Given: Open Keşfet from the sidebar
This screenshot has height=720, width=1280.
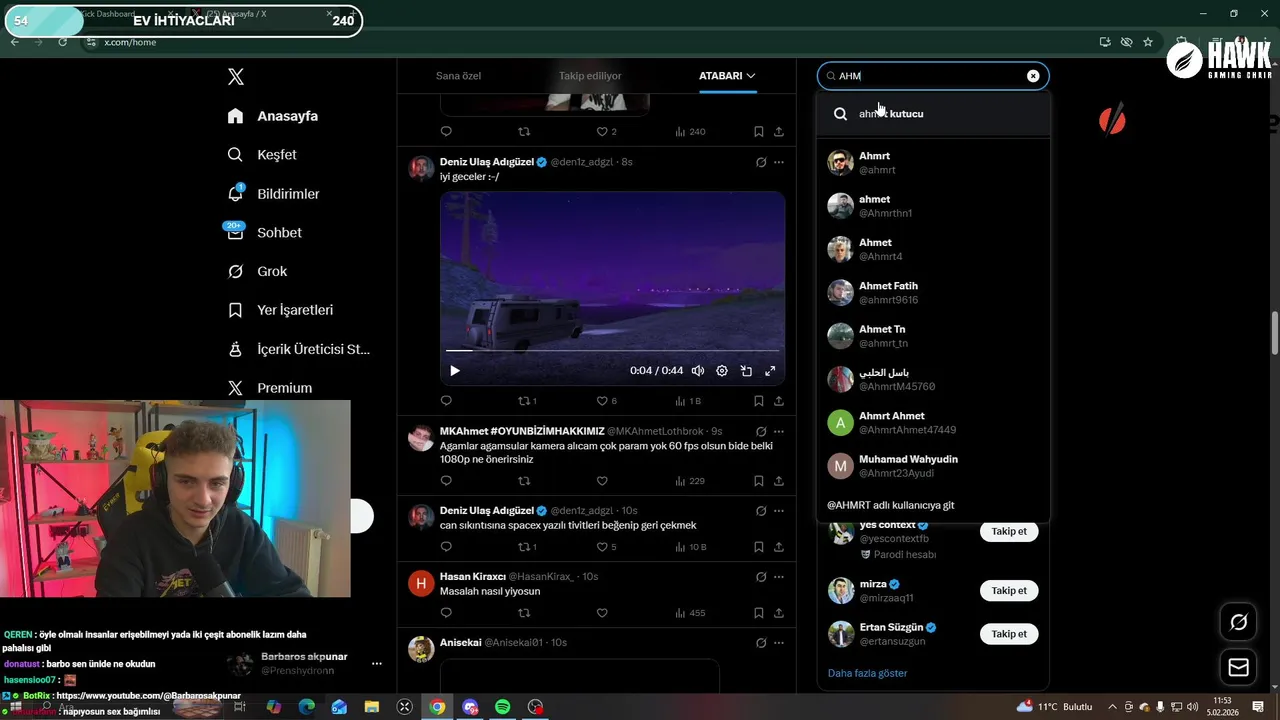Looking at the screenshot, I should [262, 155].
